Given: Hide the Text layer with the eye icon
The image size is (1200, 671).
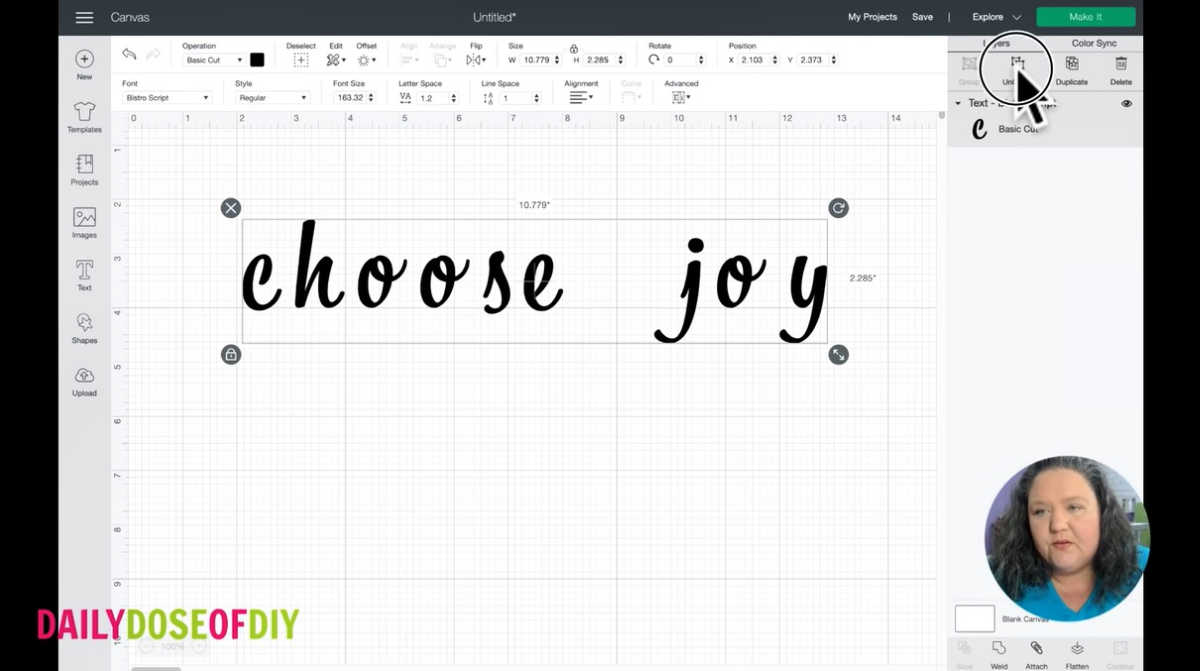Looking at the screenshot, I should [x=1127, y=103].
